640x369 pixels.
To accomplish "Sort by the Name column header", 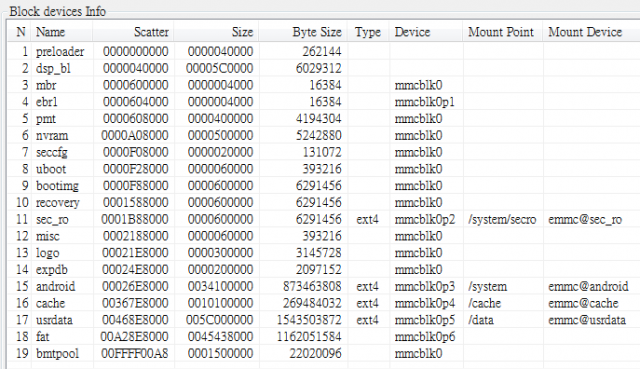I will tap(50, 32).
